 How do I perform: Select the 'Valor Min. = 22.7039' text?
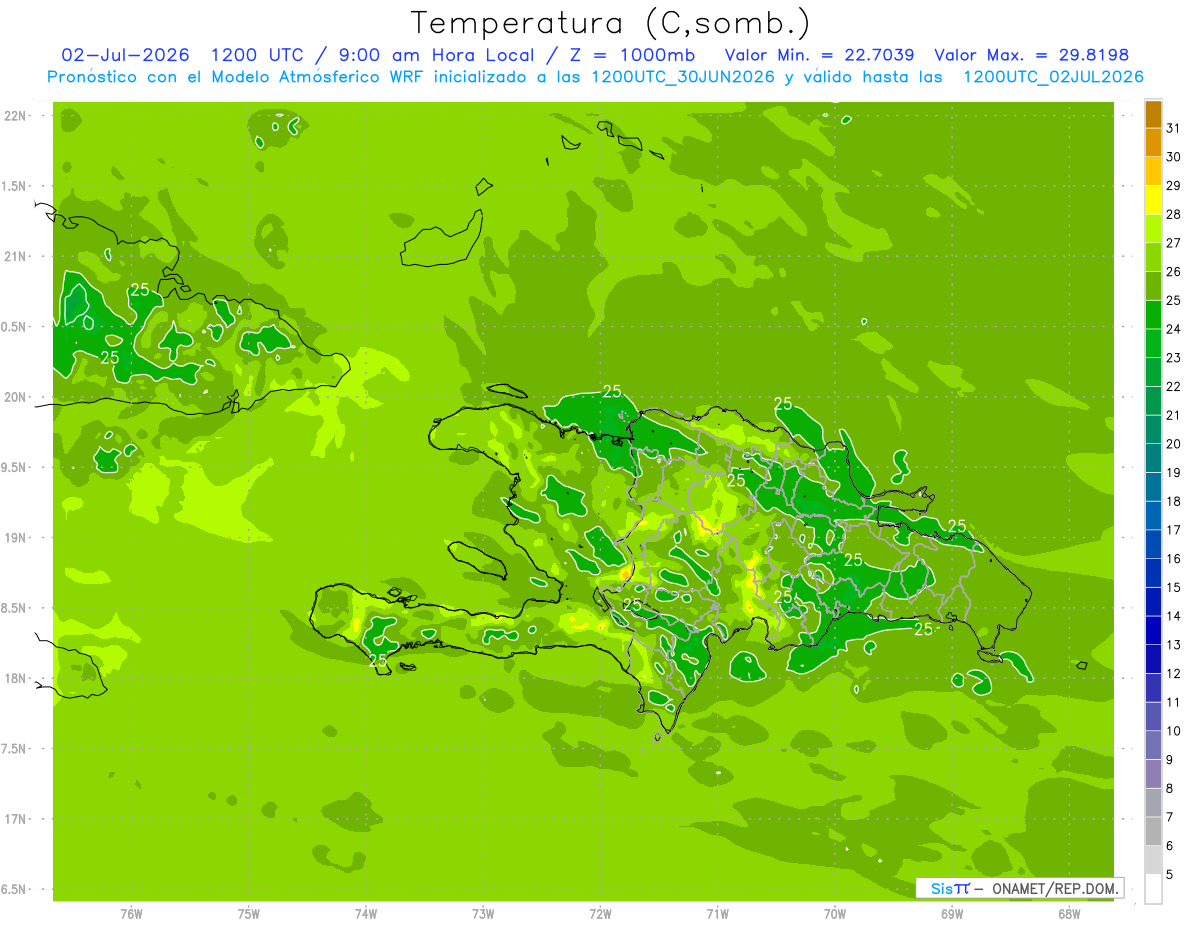point(819,55)
